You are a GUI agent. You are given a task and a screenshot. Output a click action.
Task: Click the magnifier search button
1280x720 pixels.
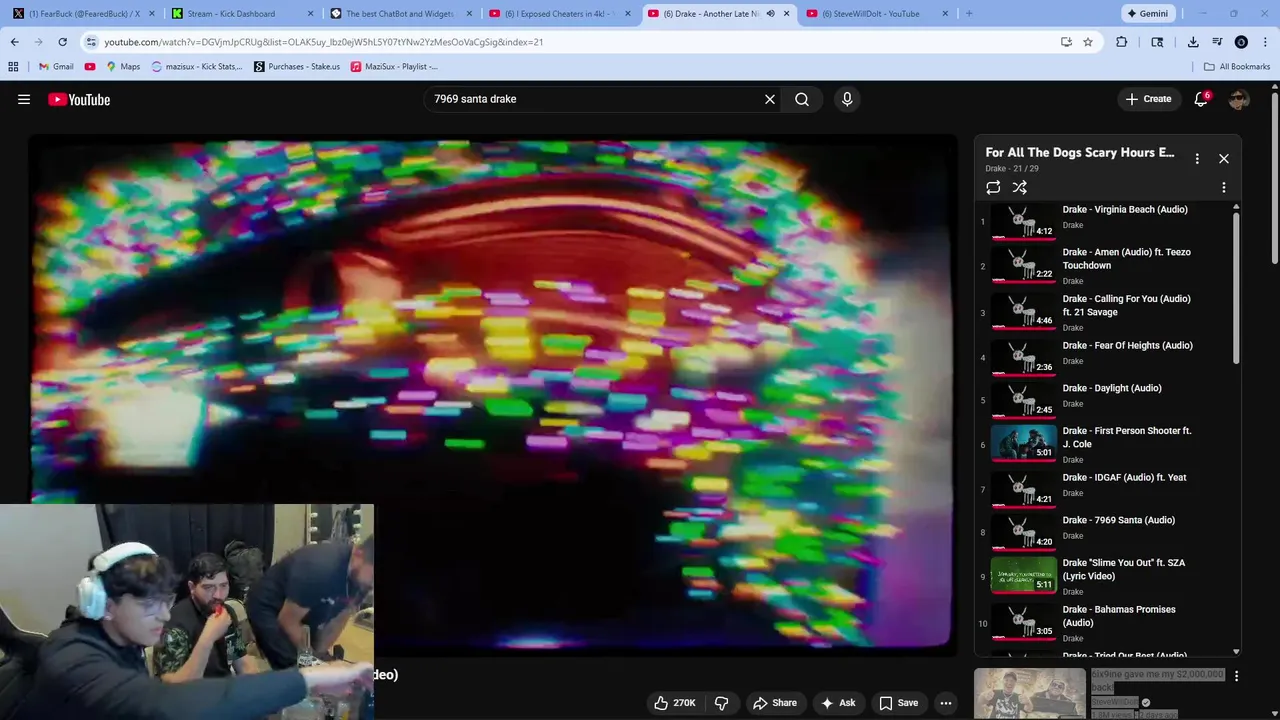tap(802, 99)
